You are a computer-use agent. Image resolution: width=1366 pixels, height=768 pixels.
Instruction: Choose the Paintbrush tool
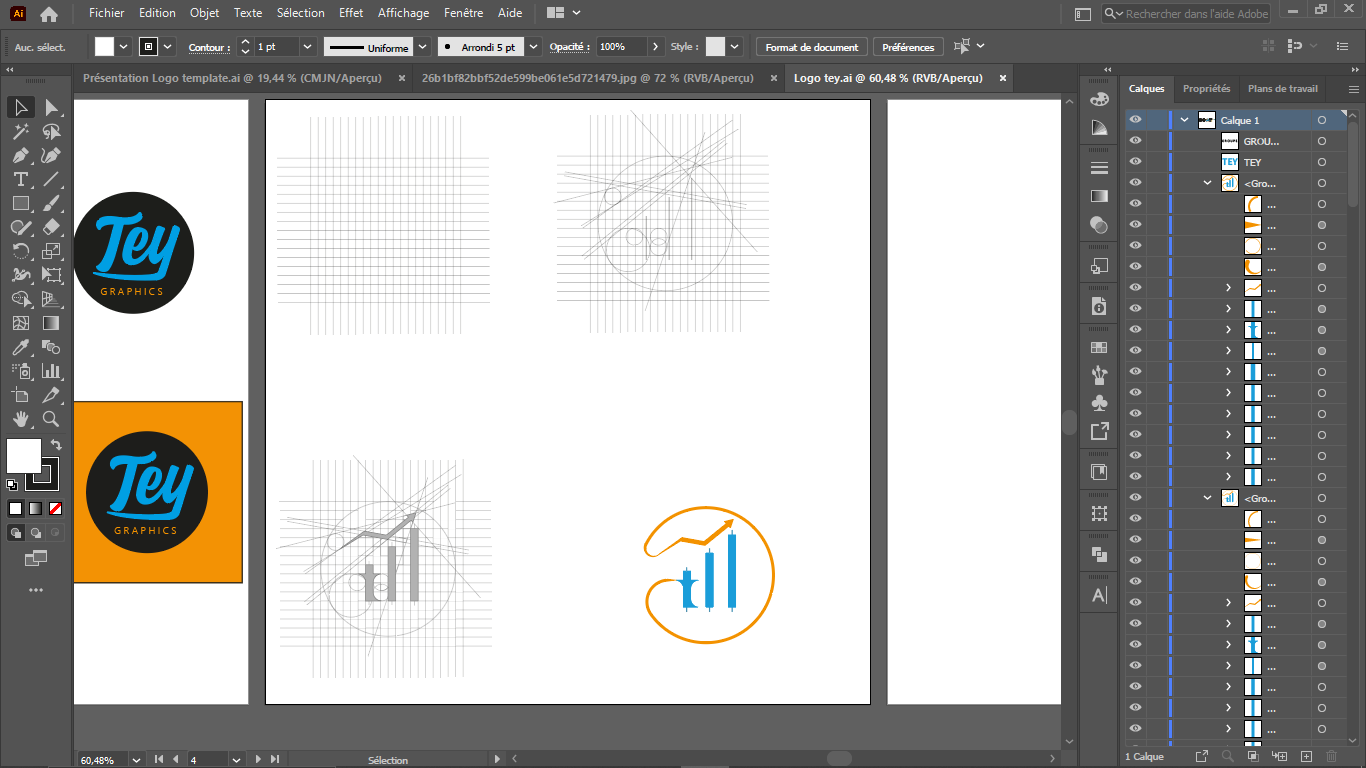(51, 204)
